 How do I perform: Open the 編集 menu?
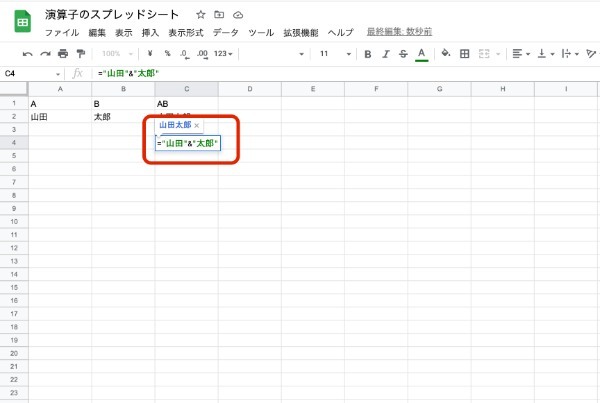[x=97, y=33]
